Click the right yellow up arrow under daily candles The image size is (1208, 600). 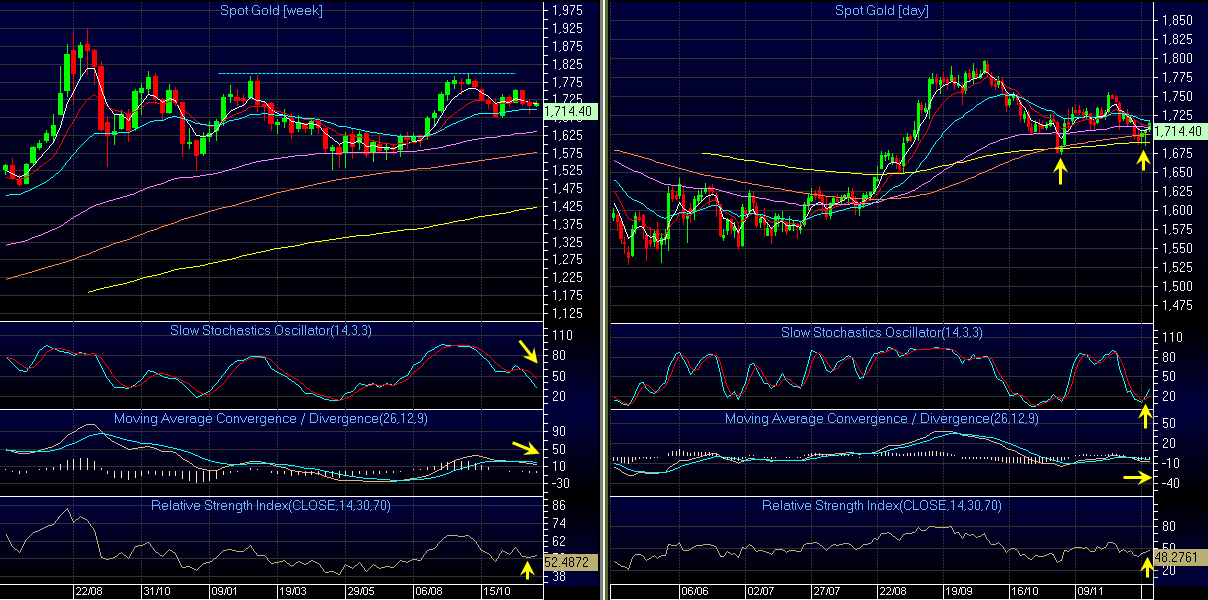(1144, 158)
